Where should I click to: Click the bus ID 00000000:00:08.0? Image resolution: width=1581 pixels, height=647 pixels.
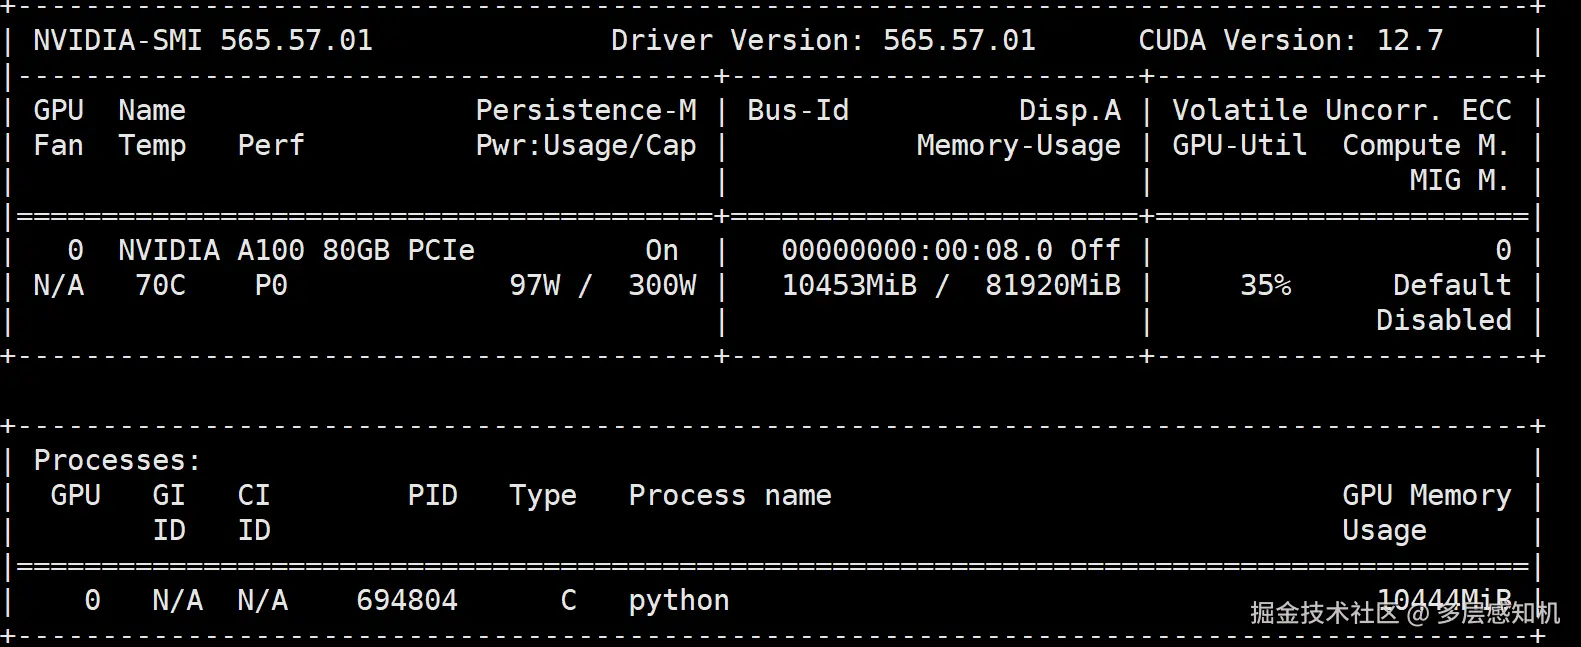[x=917, y=250]
